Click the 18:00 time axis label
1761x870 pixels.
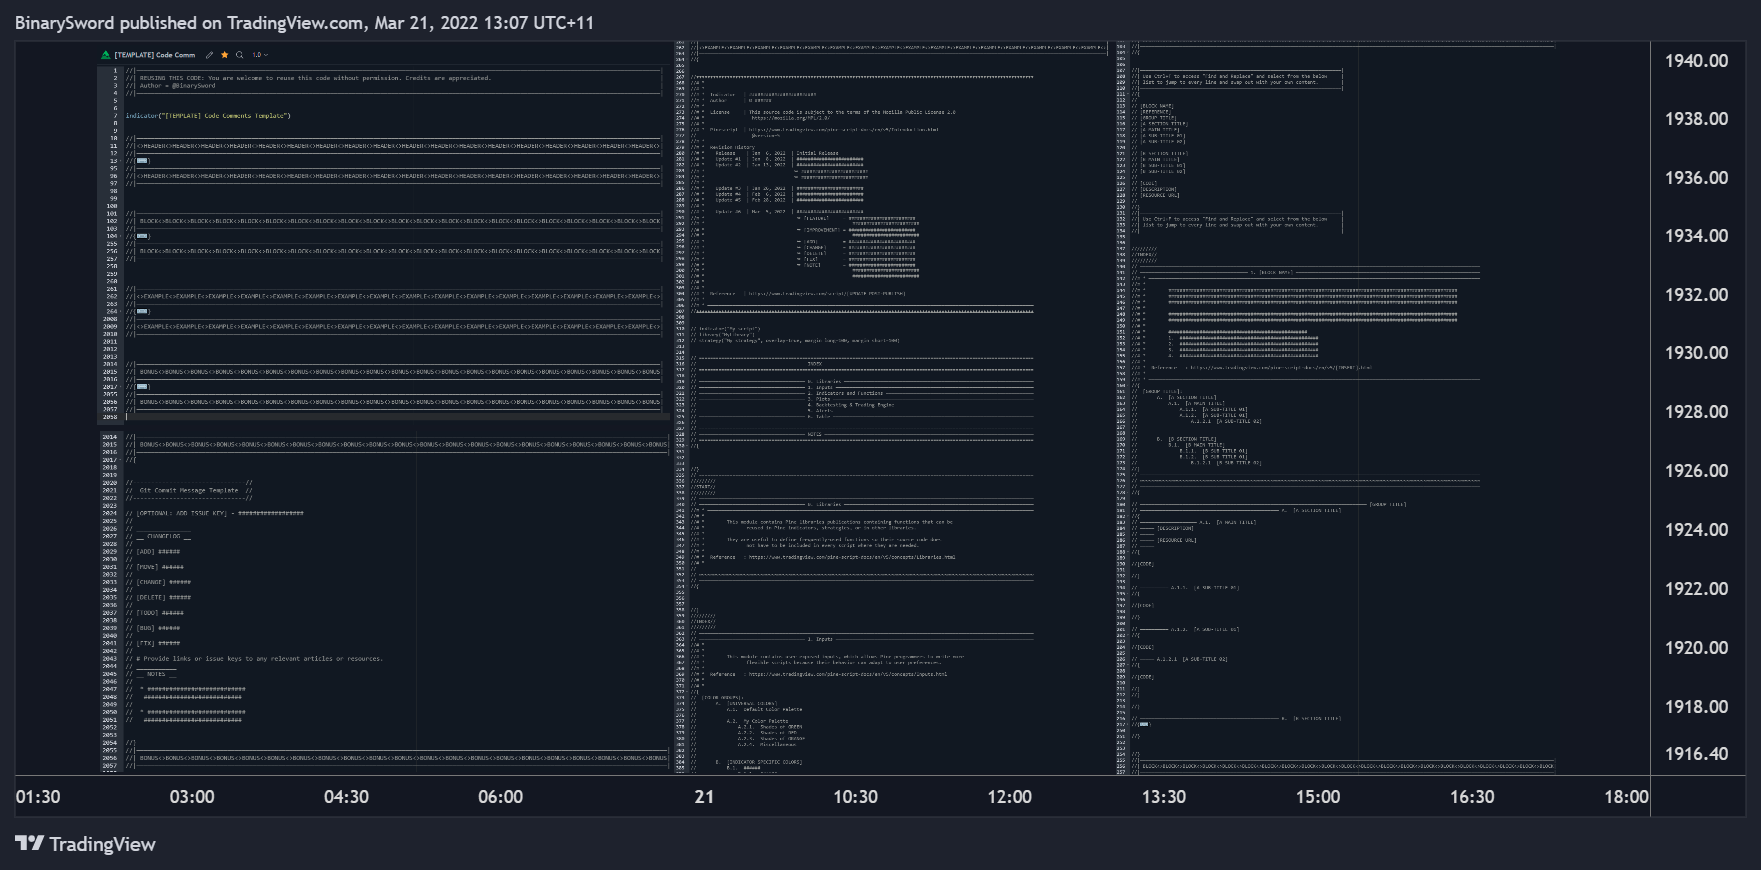tap(1626, 797)
